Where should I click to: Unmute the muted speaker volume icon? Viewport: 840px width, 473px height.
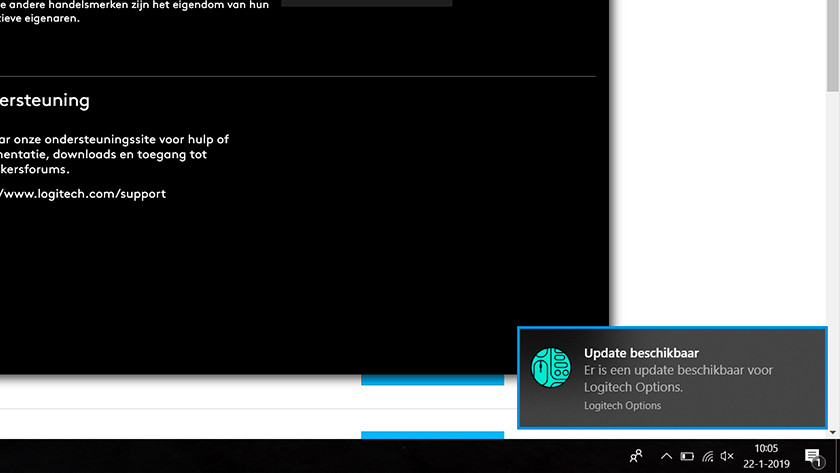(727, 456)
